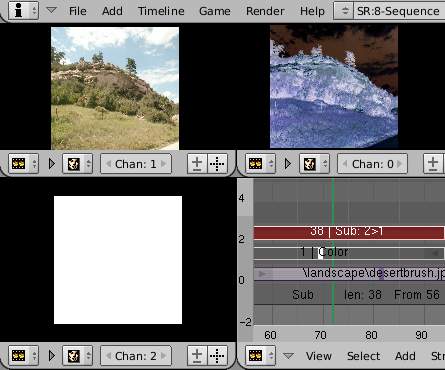The image size is (445, 370).
Task: Toggle menu triangle in the Chan: 2 header
Action: click(x=52, y=356)
